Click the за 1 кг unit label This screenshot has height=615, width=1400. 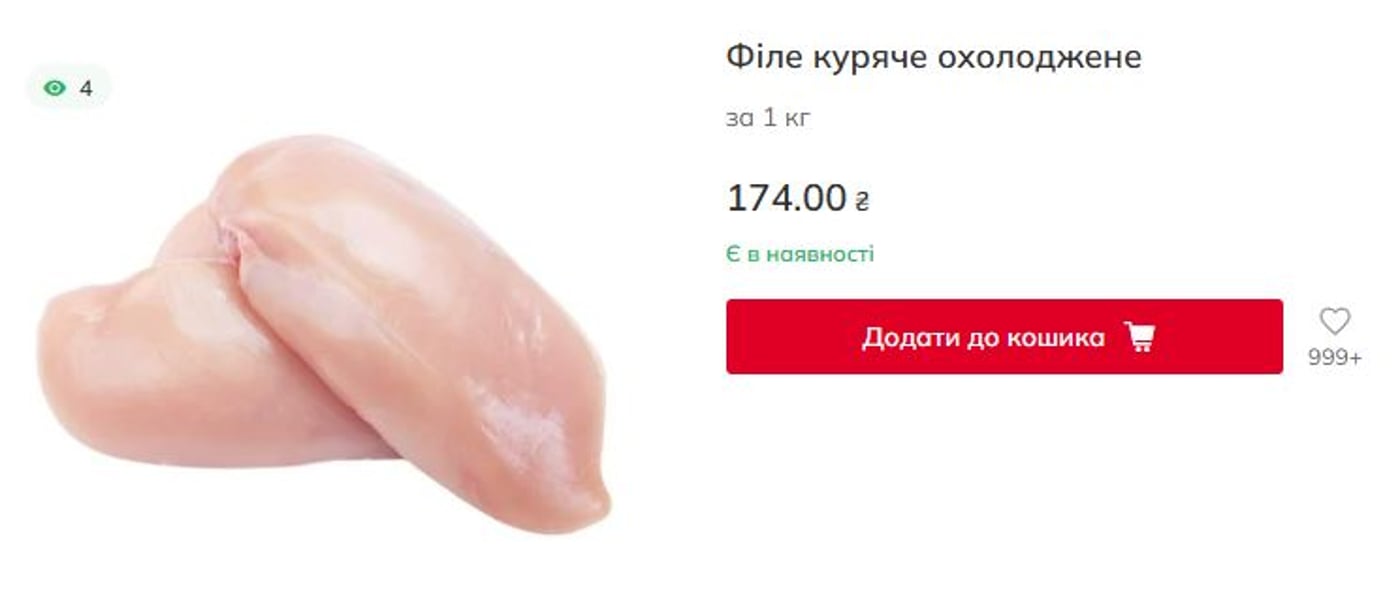point(768,118)
